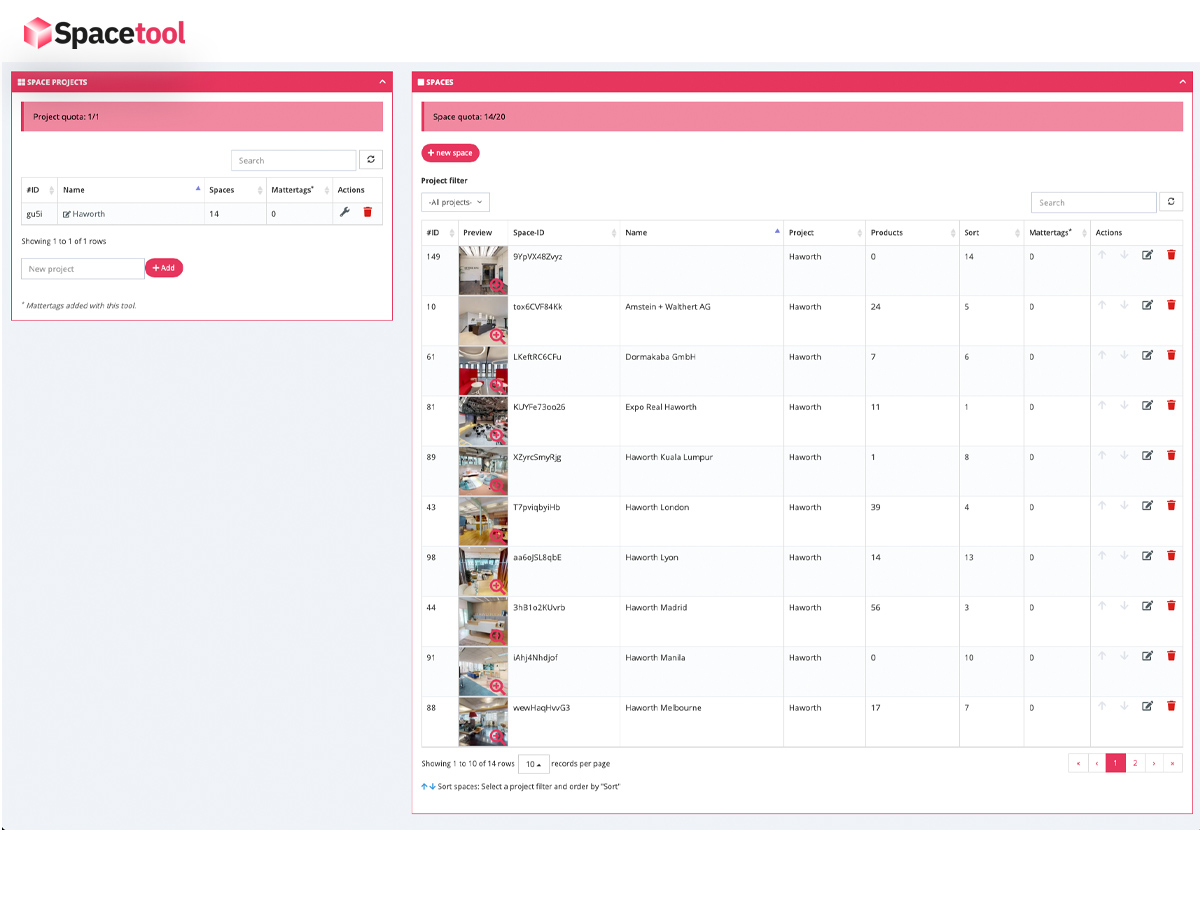1200x900 pixels.
Task: Edit the Amstein + Walthert AG space
Action: pyautogui.click(x=1147, y=305)
